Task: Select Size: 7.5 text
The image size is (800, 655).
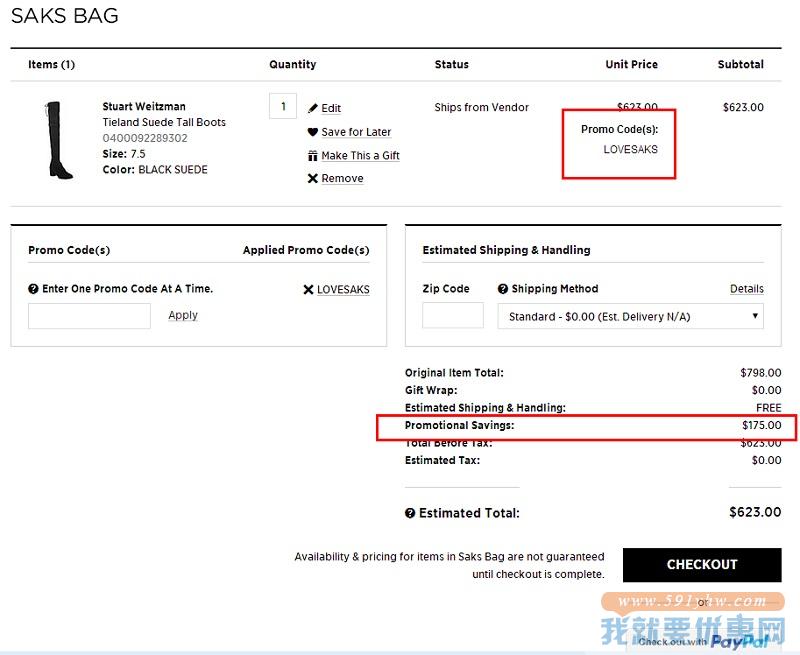Action: (x=124, y=154)
